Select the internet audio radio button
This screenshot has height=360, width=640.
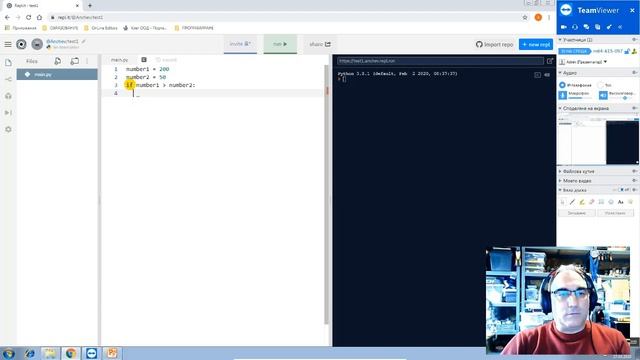[562, 85]
